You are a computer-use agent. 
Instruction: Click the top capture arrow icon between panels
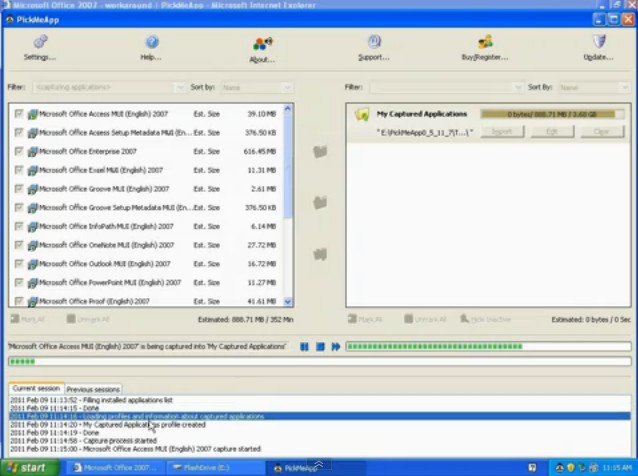pos(320,152)
